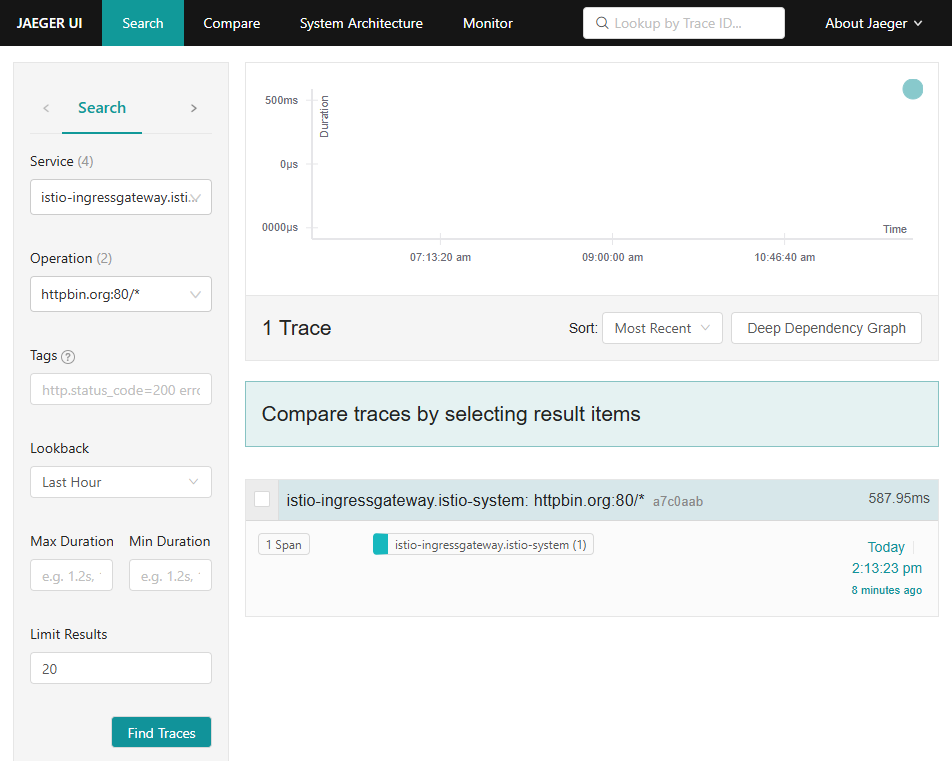Click the left arrow beside sidebar Search tab
The image size is (952, 761).
(46, 108)
